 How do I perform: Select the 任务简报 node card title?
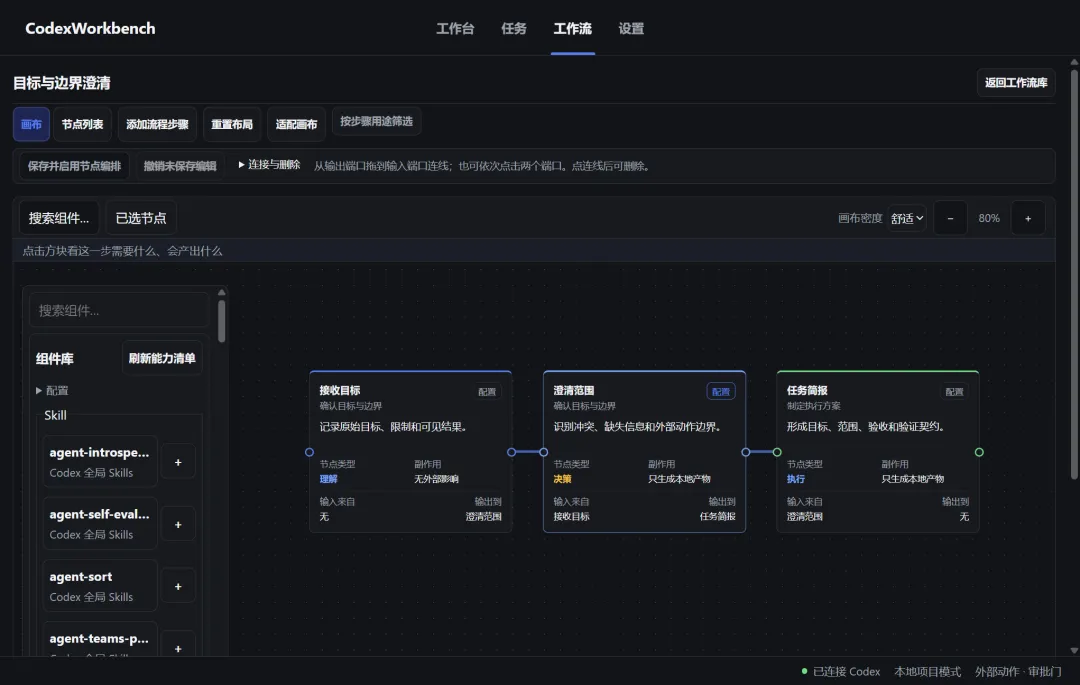pyautogui.click(x=807, y=390)
